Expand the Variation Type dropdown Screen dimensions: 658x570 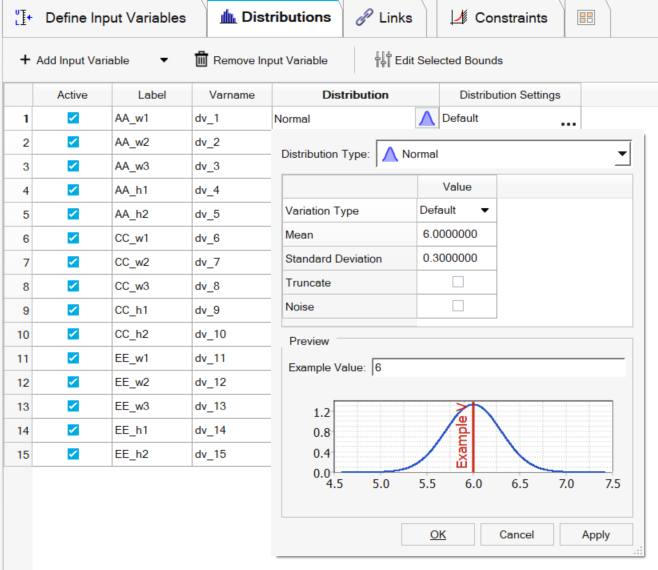485,211
